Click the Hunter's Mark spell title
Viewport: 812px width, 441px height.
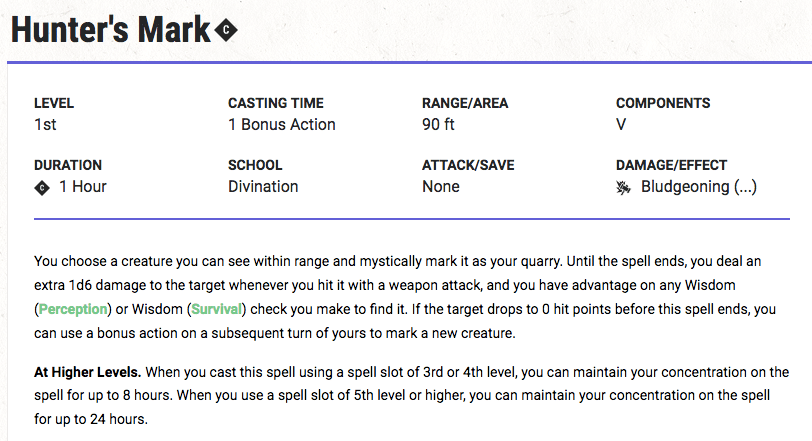tap(110, 30)
